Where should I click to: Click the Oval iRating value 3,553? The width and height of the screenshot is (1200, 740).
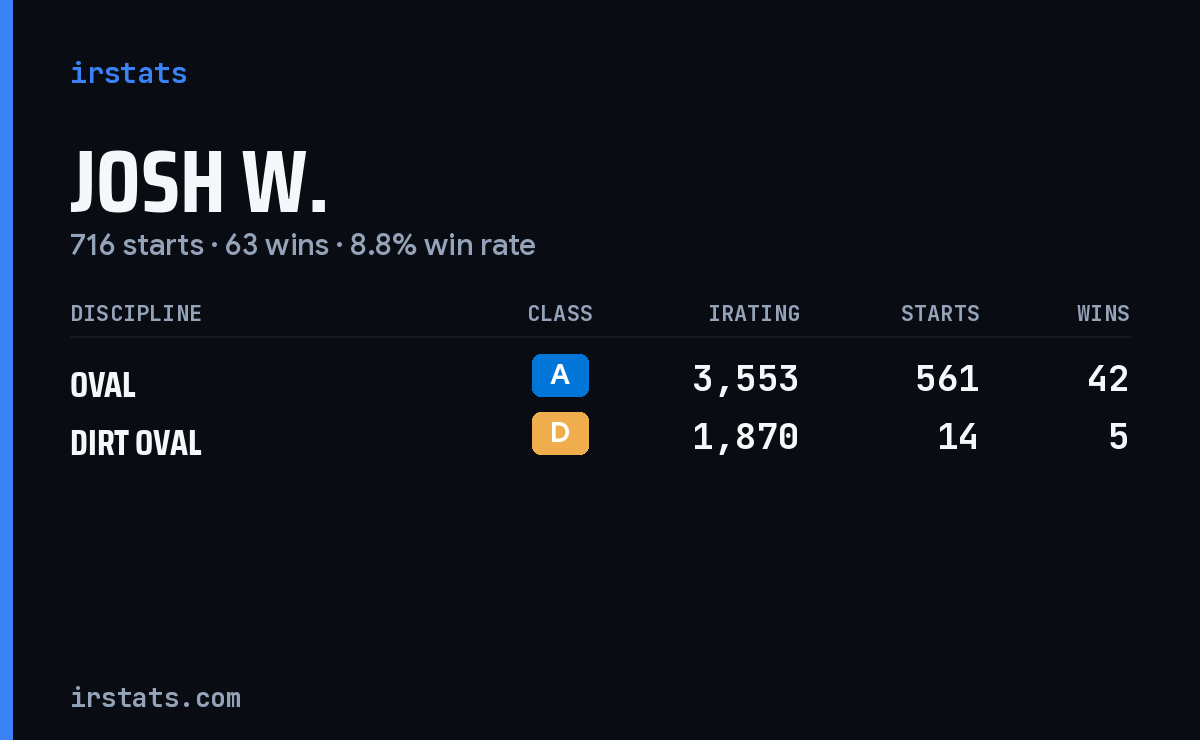click(x=746, y=379)
